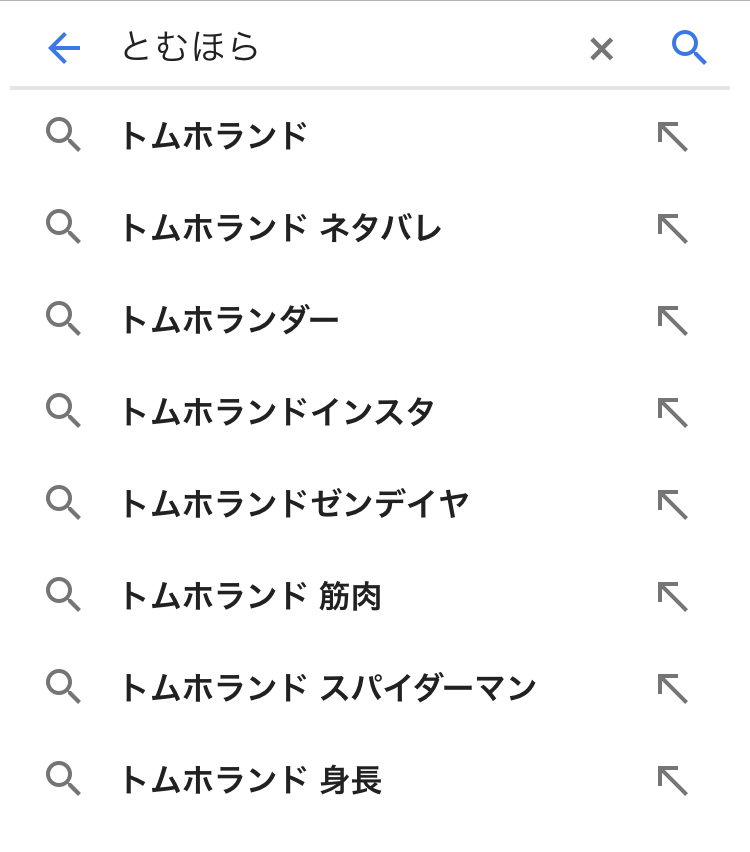Choose the トムホランド 筋肉 suggestion
This screenshot has height=852, width=750.
coord(250,596)
